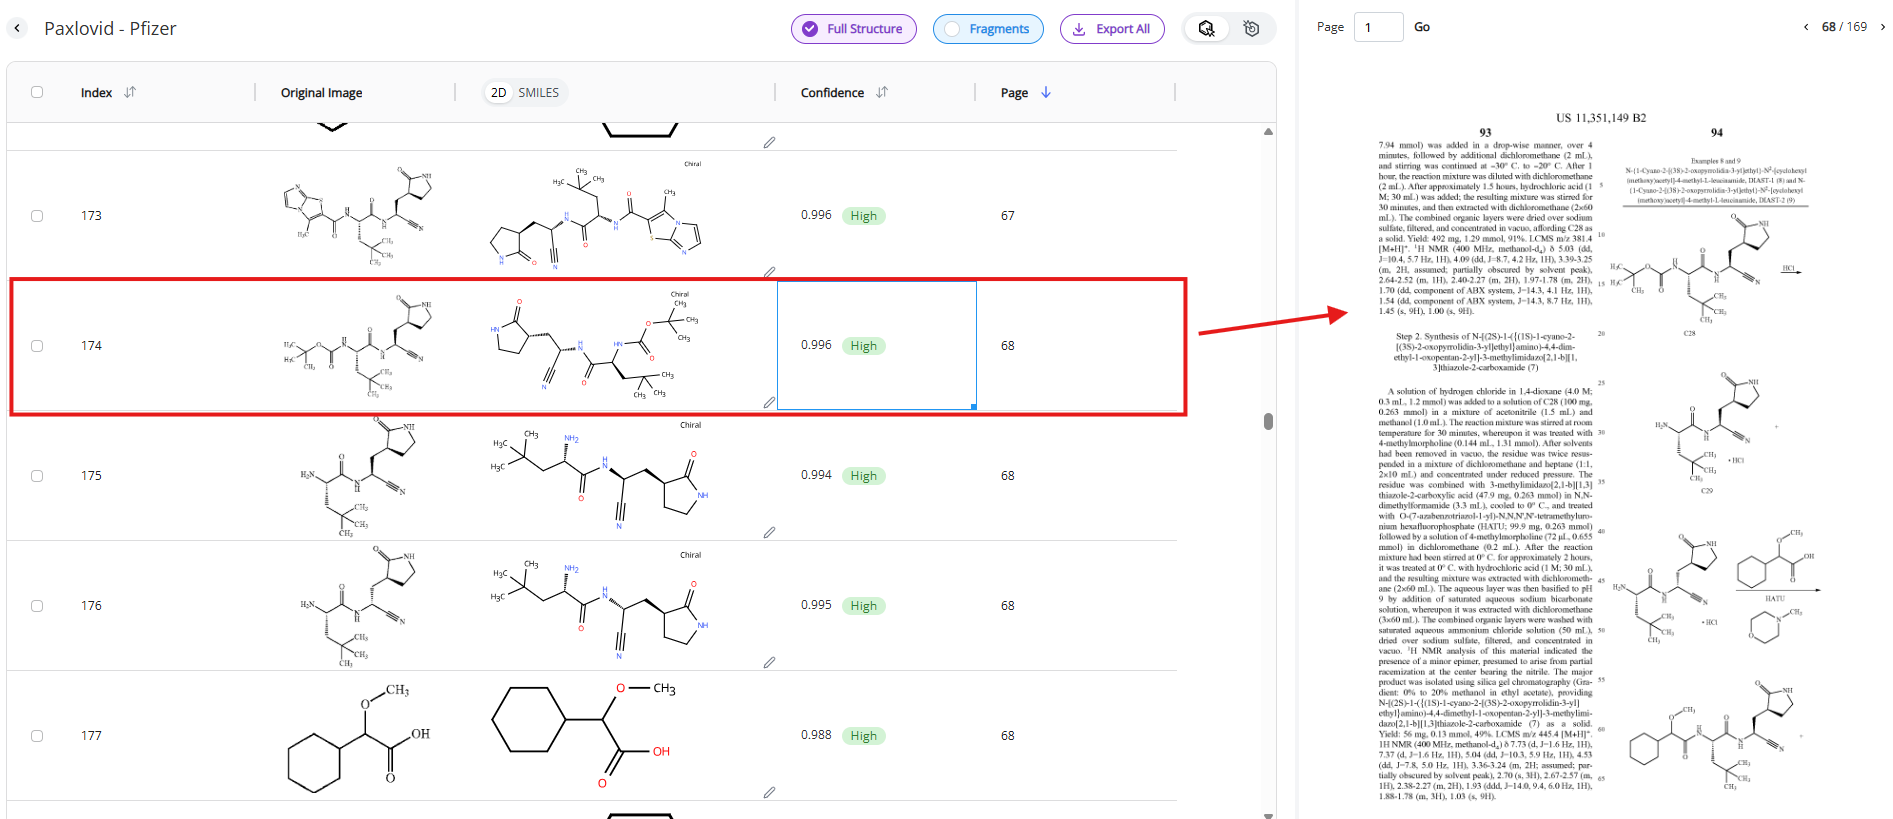Click the High confidence badge in row 173
The height and width of the screenshot is (819, 1893).
tap(863, 216)
